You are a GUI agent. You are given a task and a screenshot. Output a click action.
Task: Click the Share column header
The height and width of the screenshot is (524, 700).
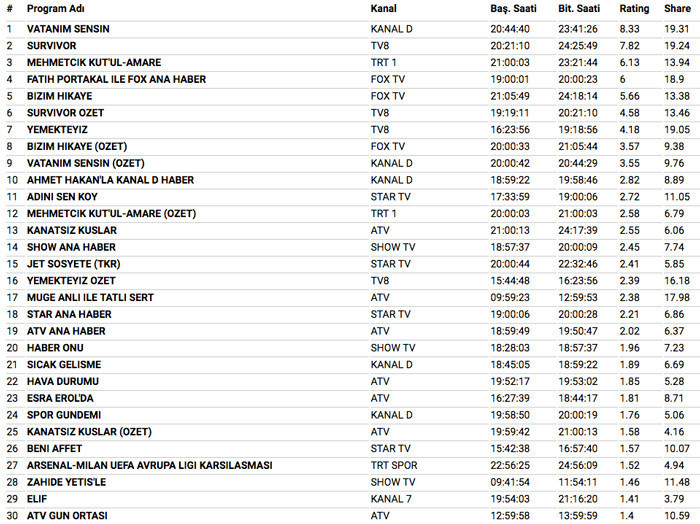tap(677, 9)
